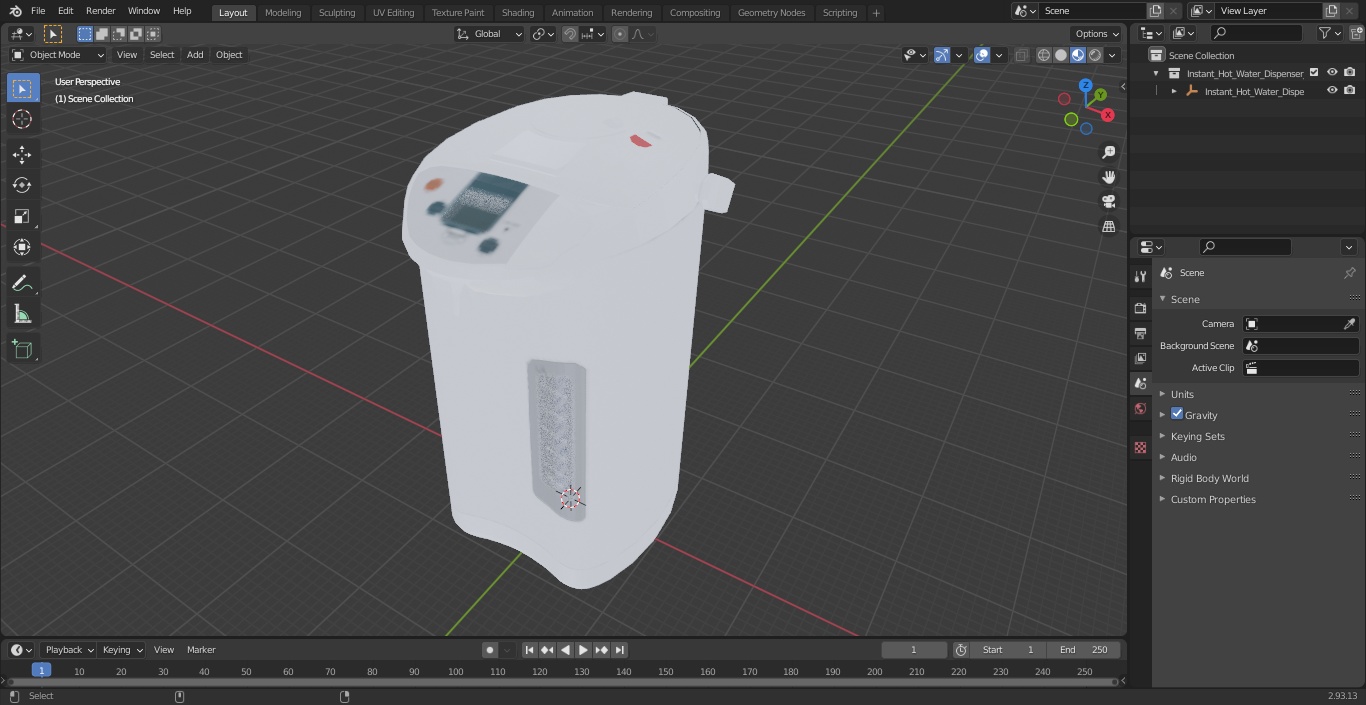The height and width of the screenshot is (705, 1366).
Task: Open the Output properties tab
Action: pos(1140,333)
